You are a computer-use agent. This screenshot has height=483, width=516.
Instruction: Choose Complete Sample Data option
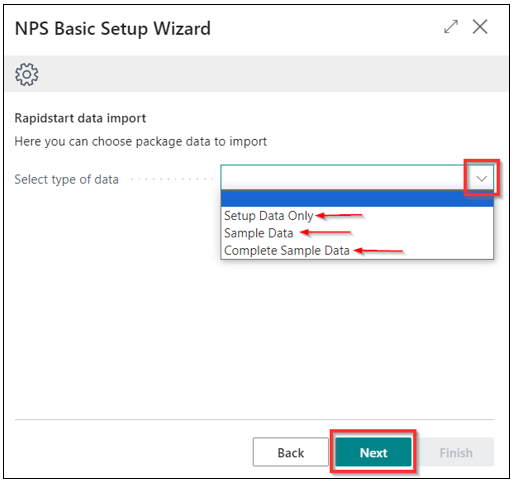point(287,250)
